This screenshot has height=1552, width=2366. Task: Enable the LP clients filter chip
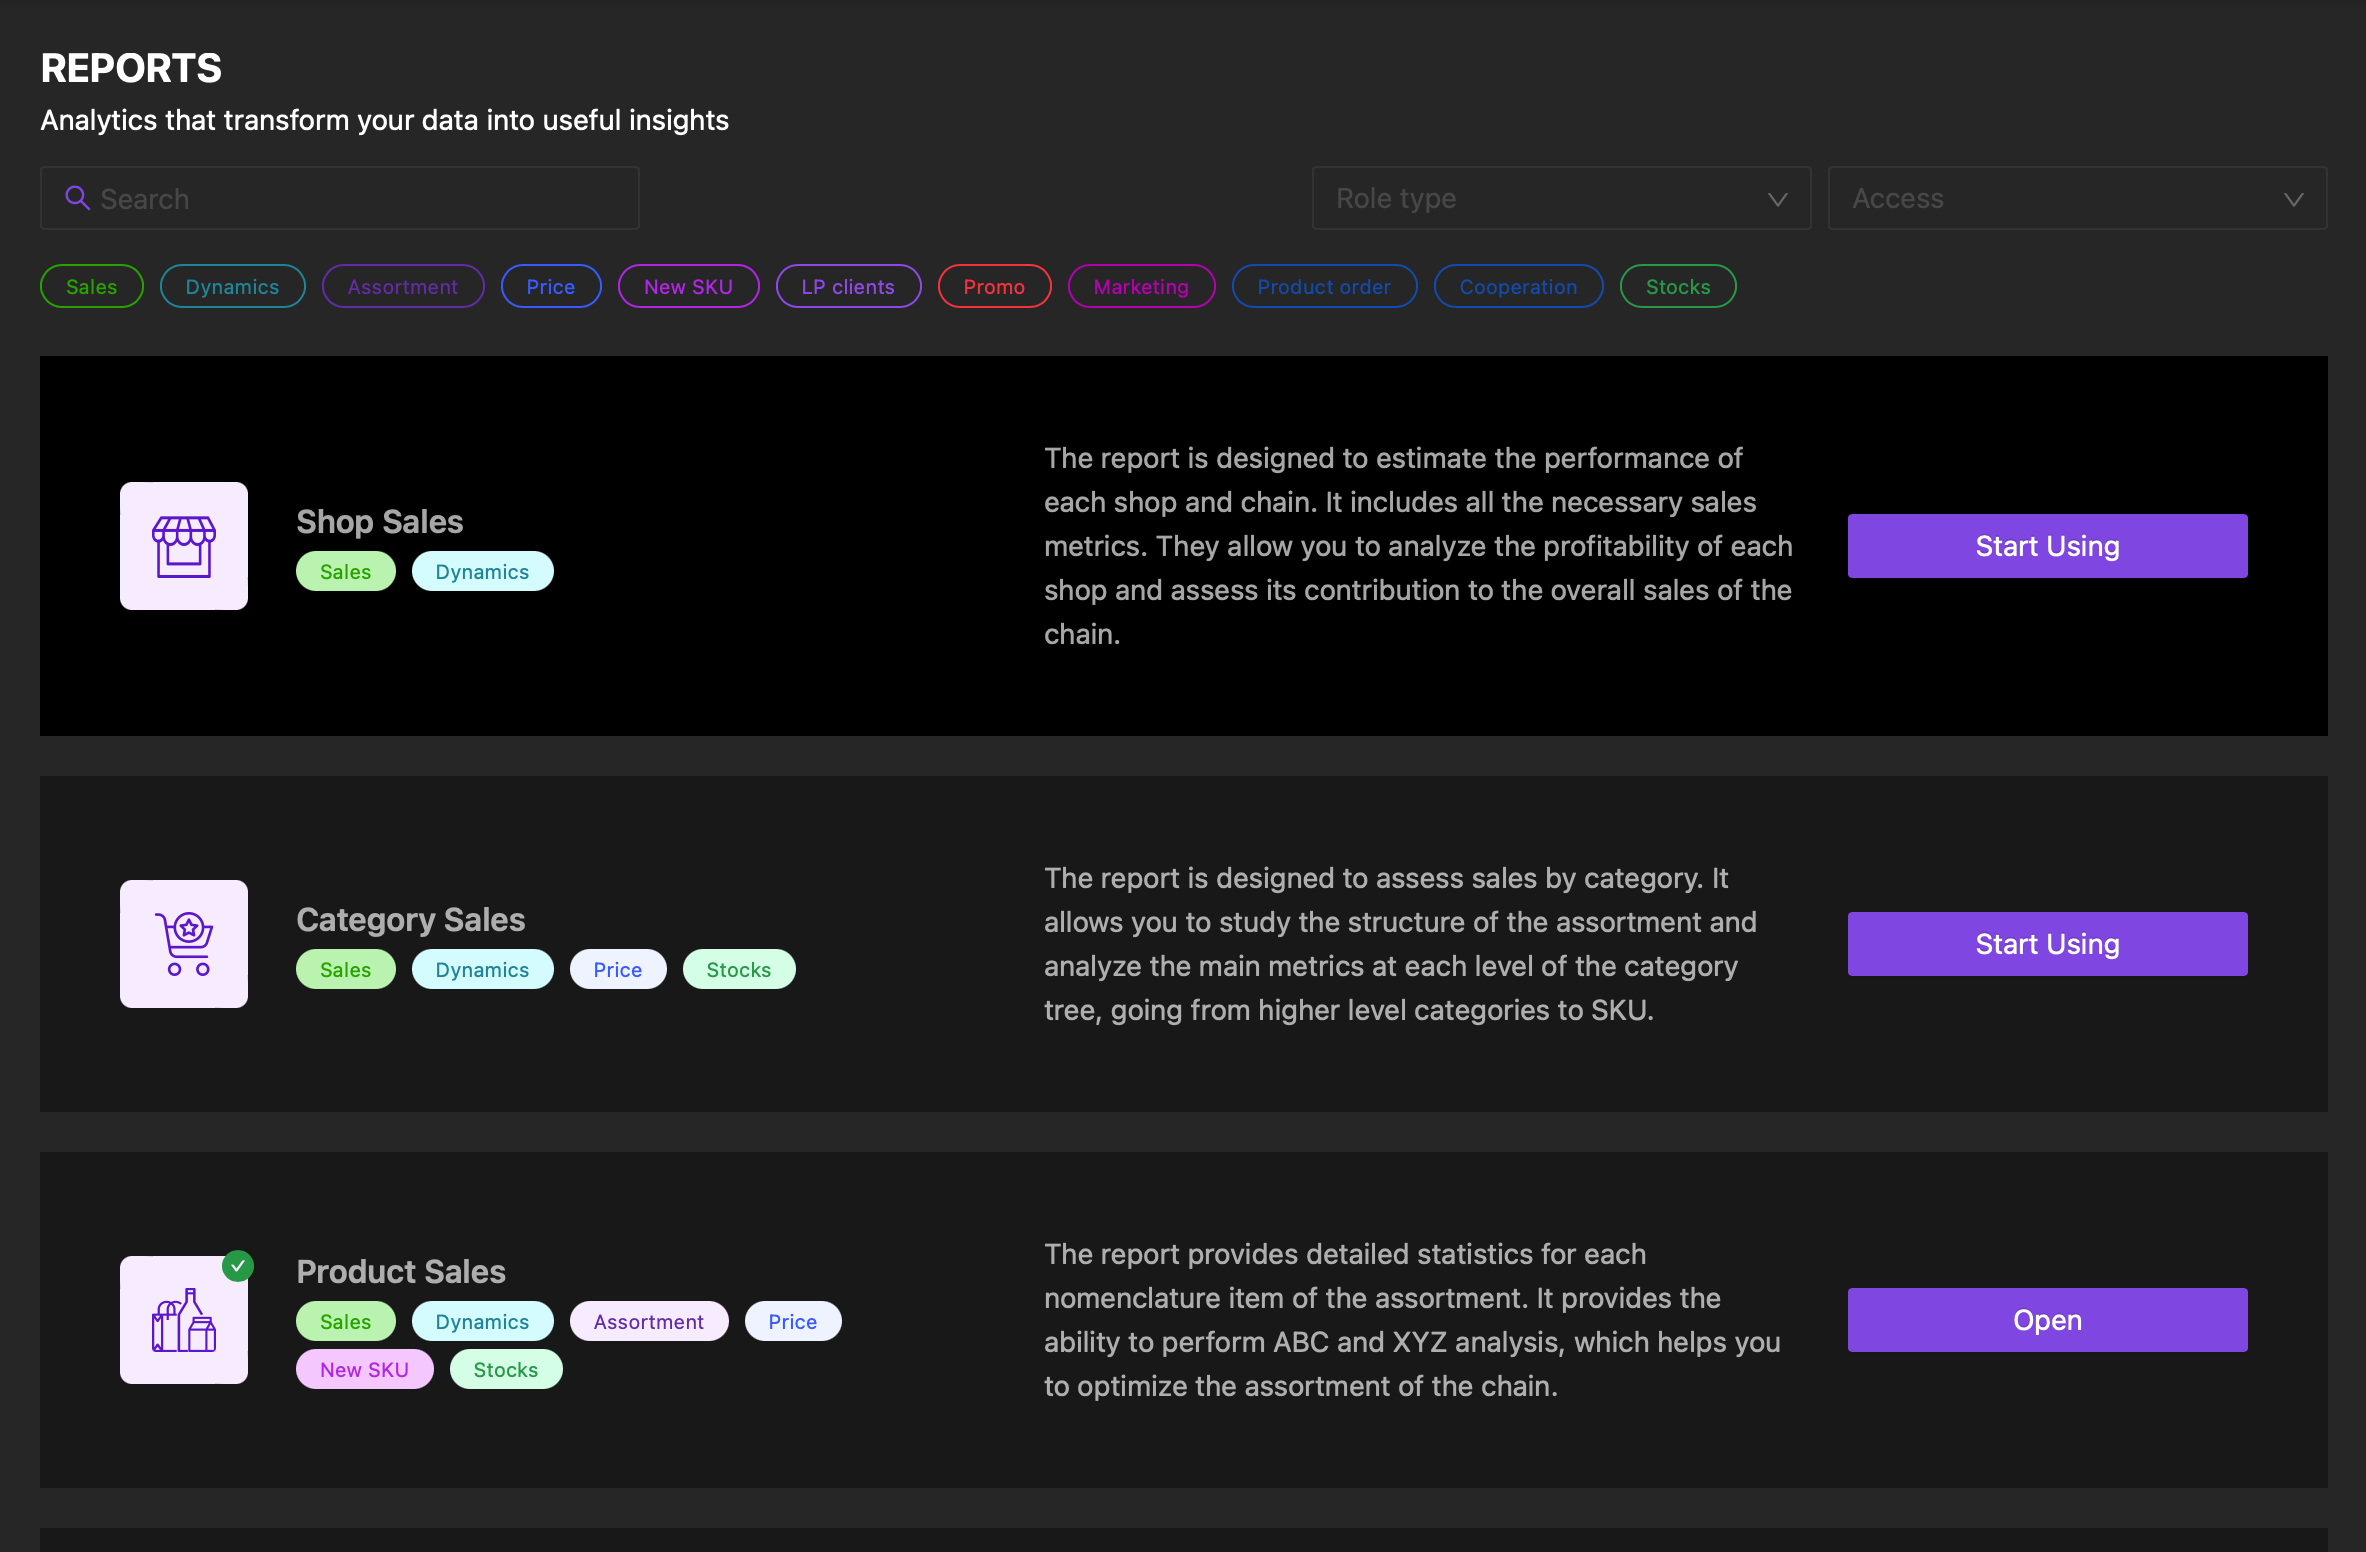[x=848, y=287]
